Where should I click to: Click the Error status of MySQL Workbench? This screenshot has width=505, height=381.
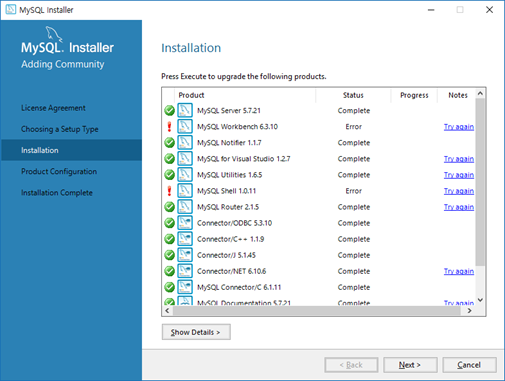click(x=353, y=127)
